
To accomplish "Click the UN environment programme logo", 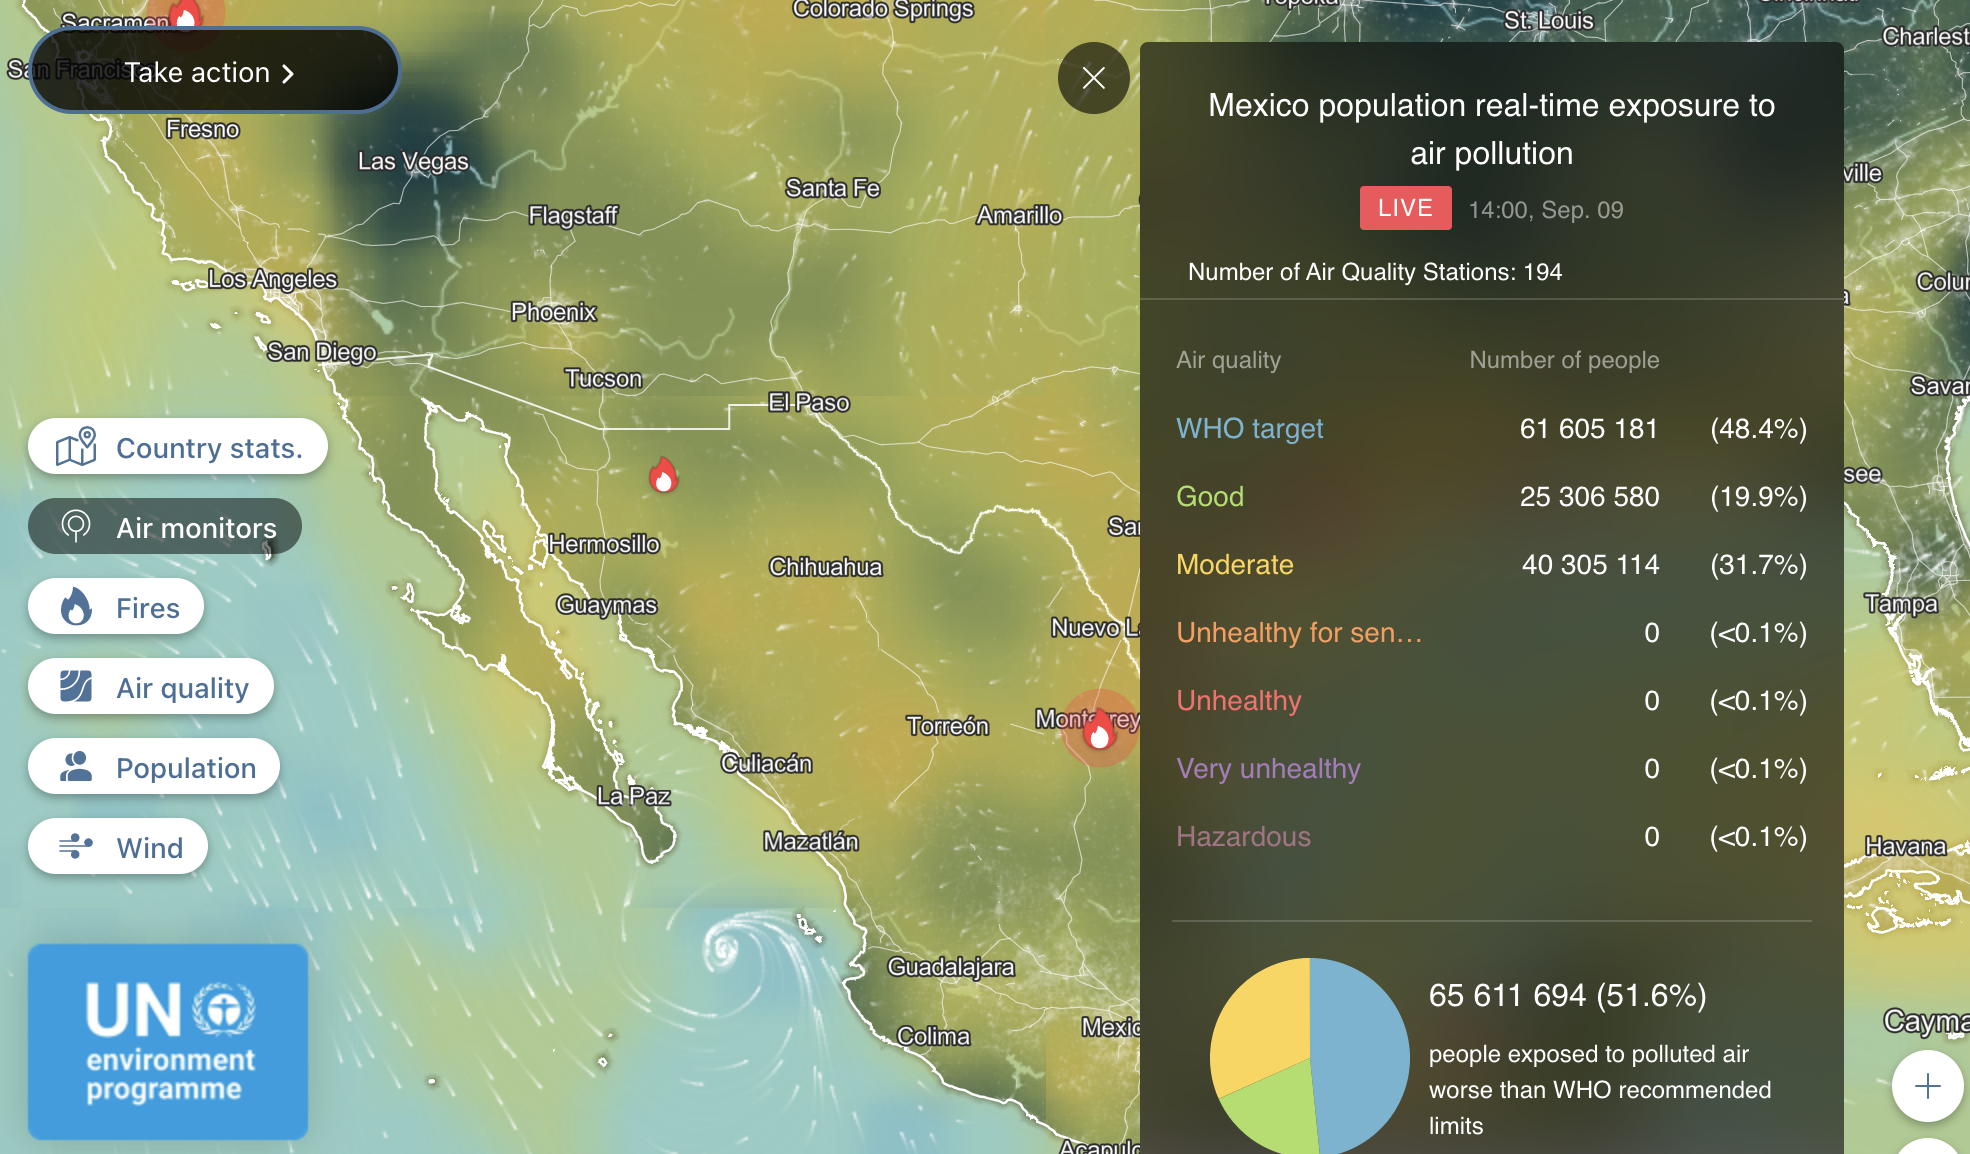I will pos(168,1041).
